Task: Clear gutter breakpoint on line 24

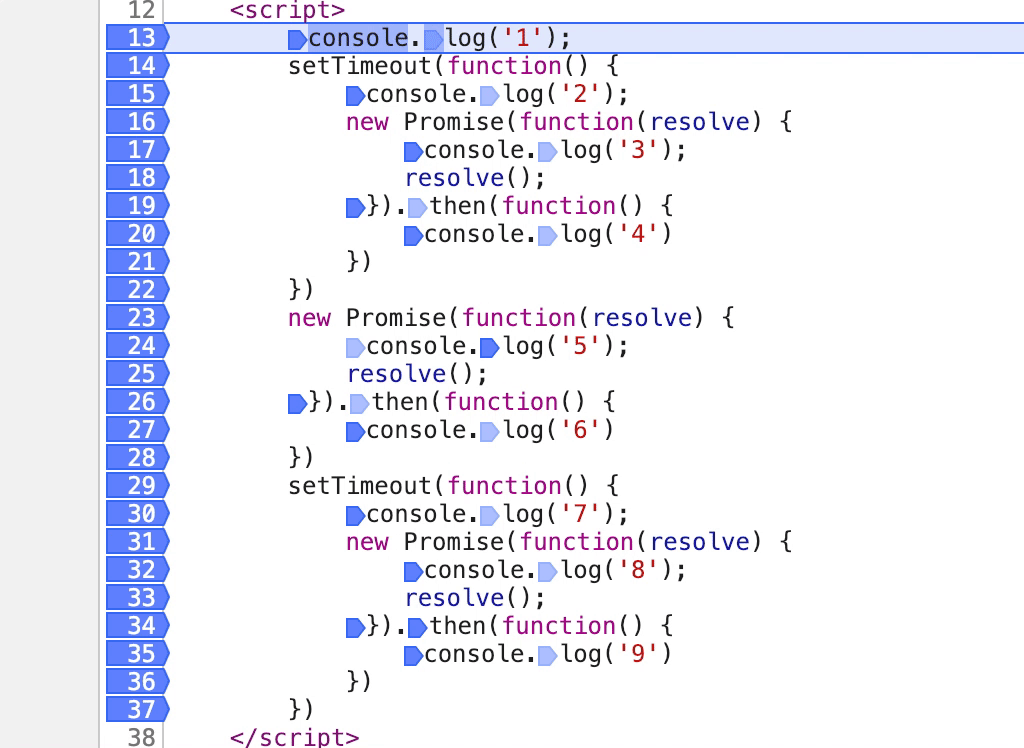Action: [138, 346]
